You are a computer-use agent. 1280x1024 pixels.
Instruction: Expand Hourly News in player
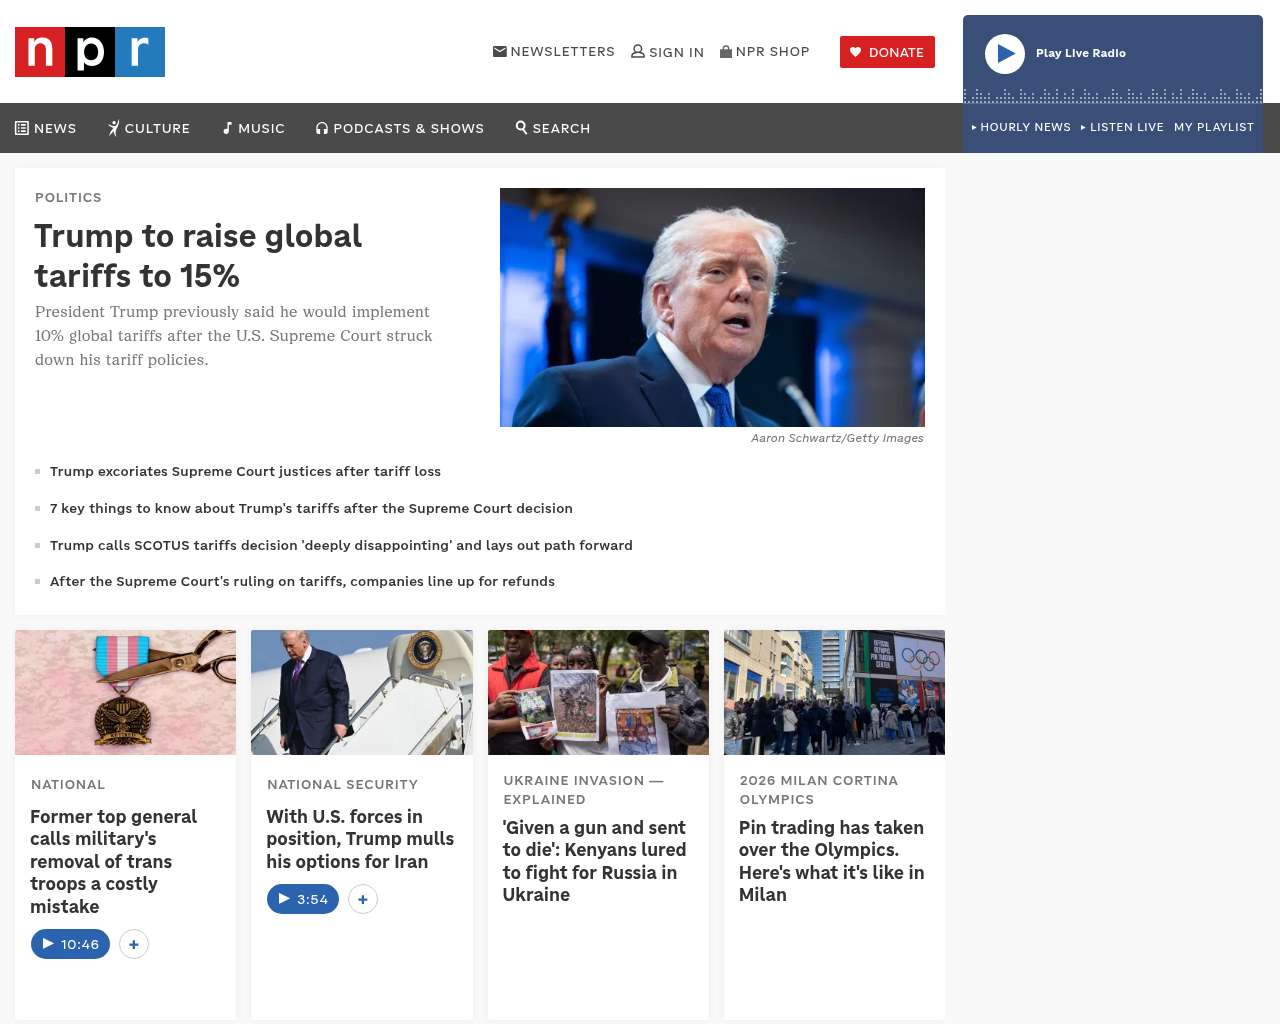point(1021,127)
